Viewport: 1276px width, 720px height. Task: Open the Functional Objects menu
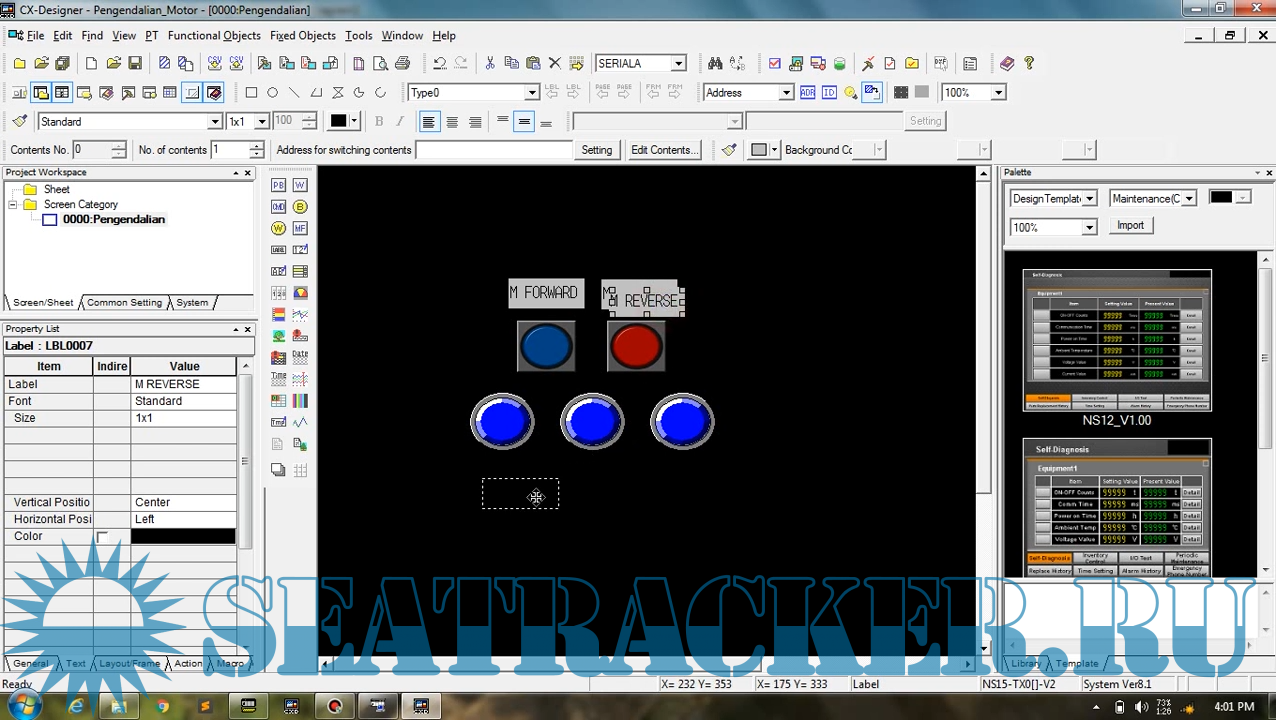coord(214,36)
